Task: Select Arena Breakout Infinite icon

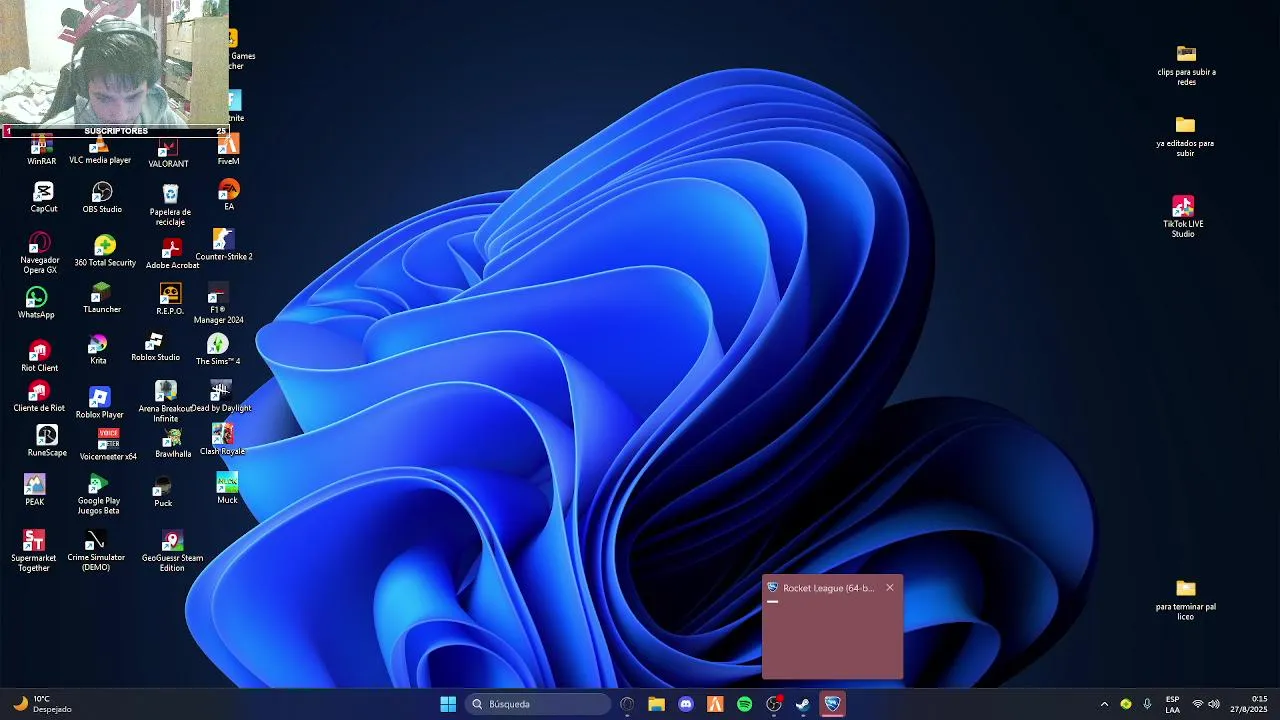Action: pyautogui.click(x=165, y=401)
